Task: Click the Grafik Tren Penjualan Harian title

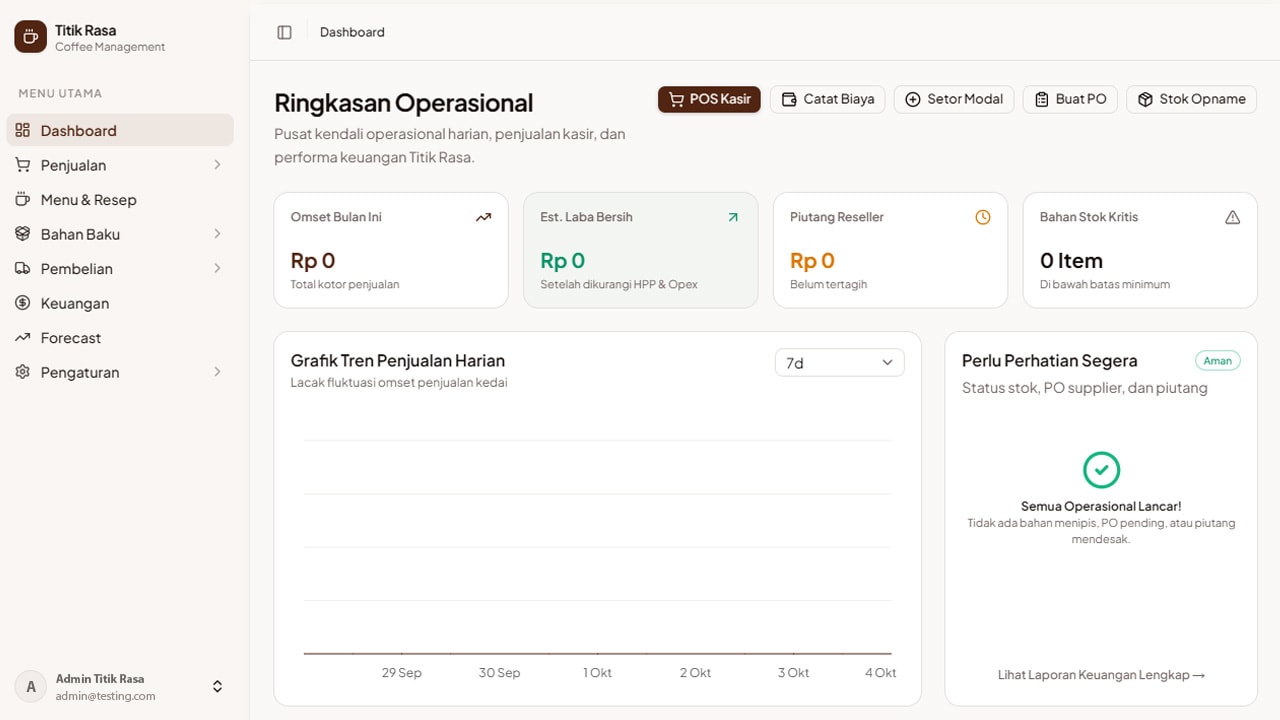Action: (x=398, y=361)
